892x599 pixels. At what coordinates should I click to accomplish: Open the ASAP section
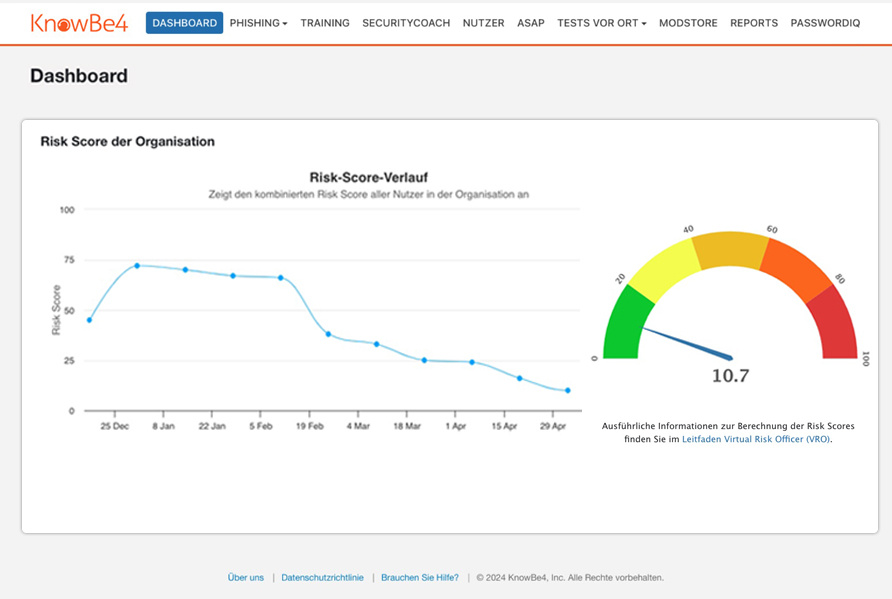point(531,23)
